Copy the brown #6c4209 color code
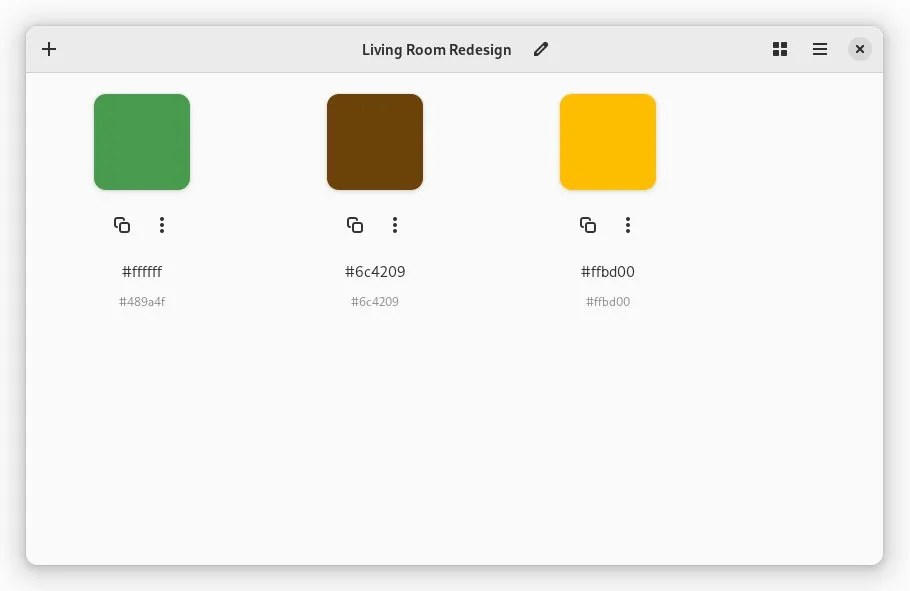This screenshot has width=910, height=591. point(355,225)
